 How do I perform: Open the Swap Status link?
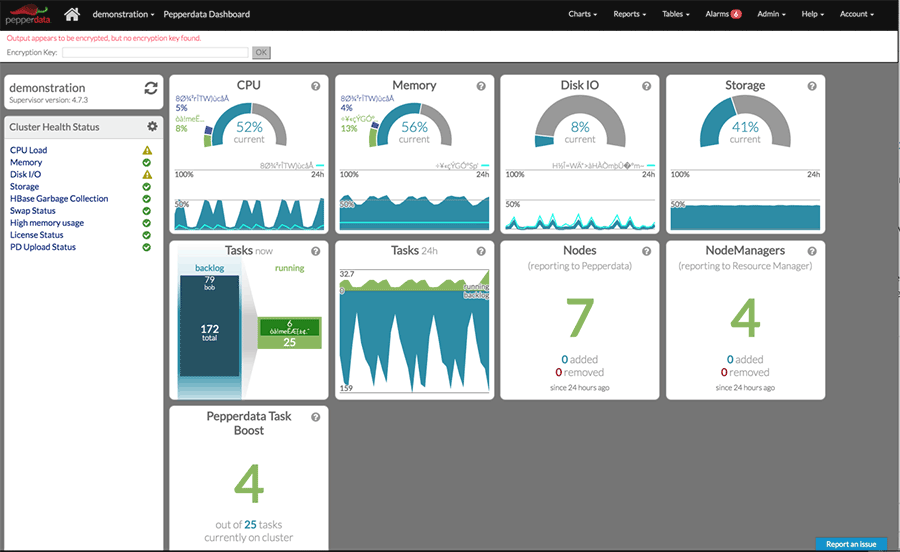(33, 211)
